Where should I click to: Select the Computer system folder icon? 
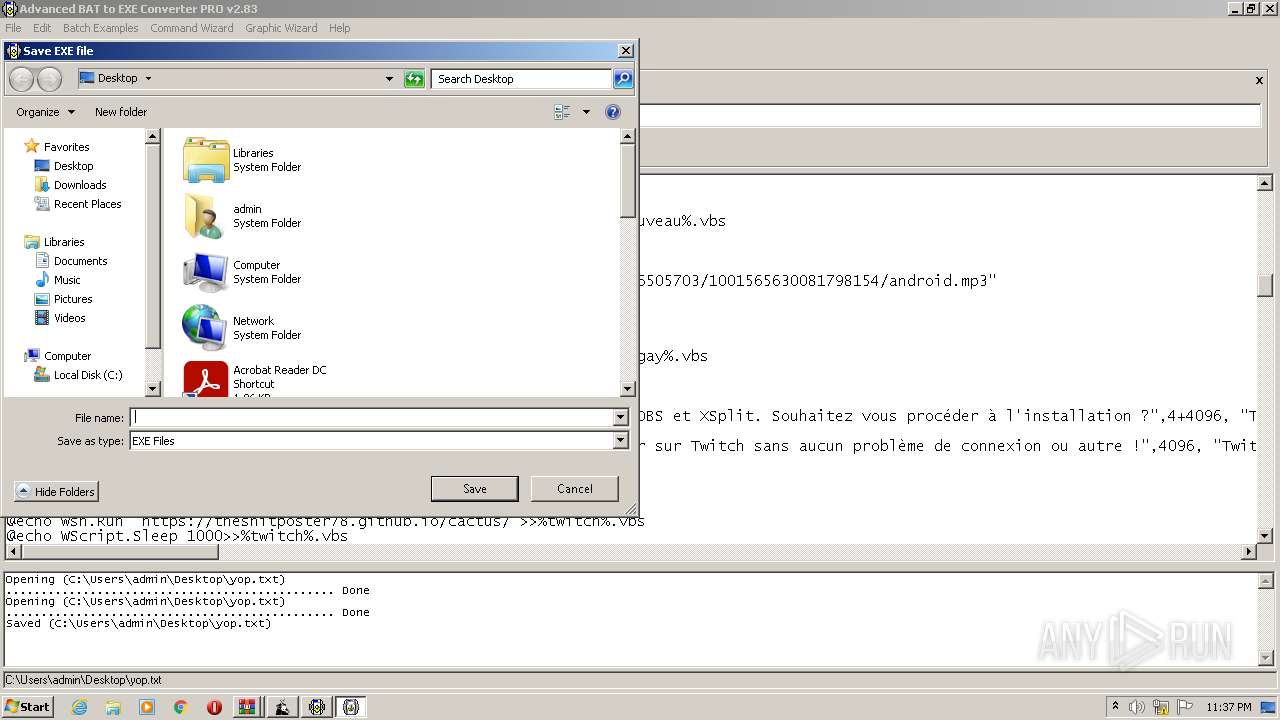206,272
